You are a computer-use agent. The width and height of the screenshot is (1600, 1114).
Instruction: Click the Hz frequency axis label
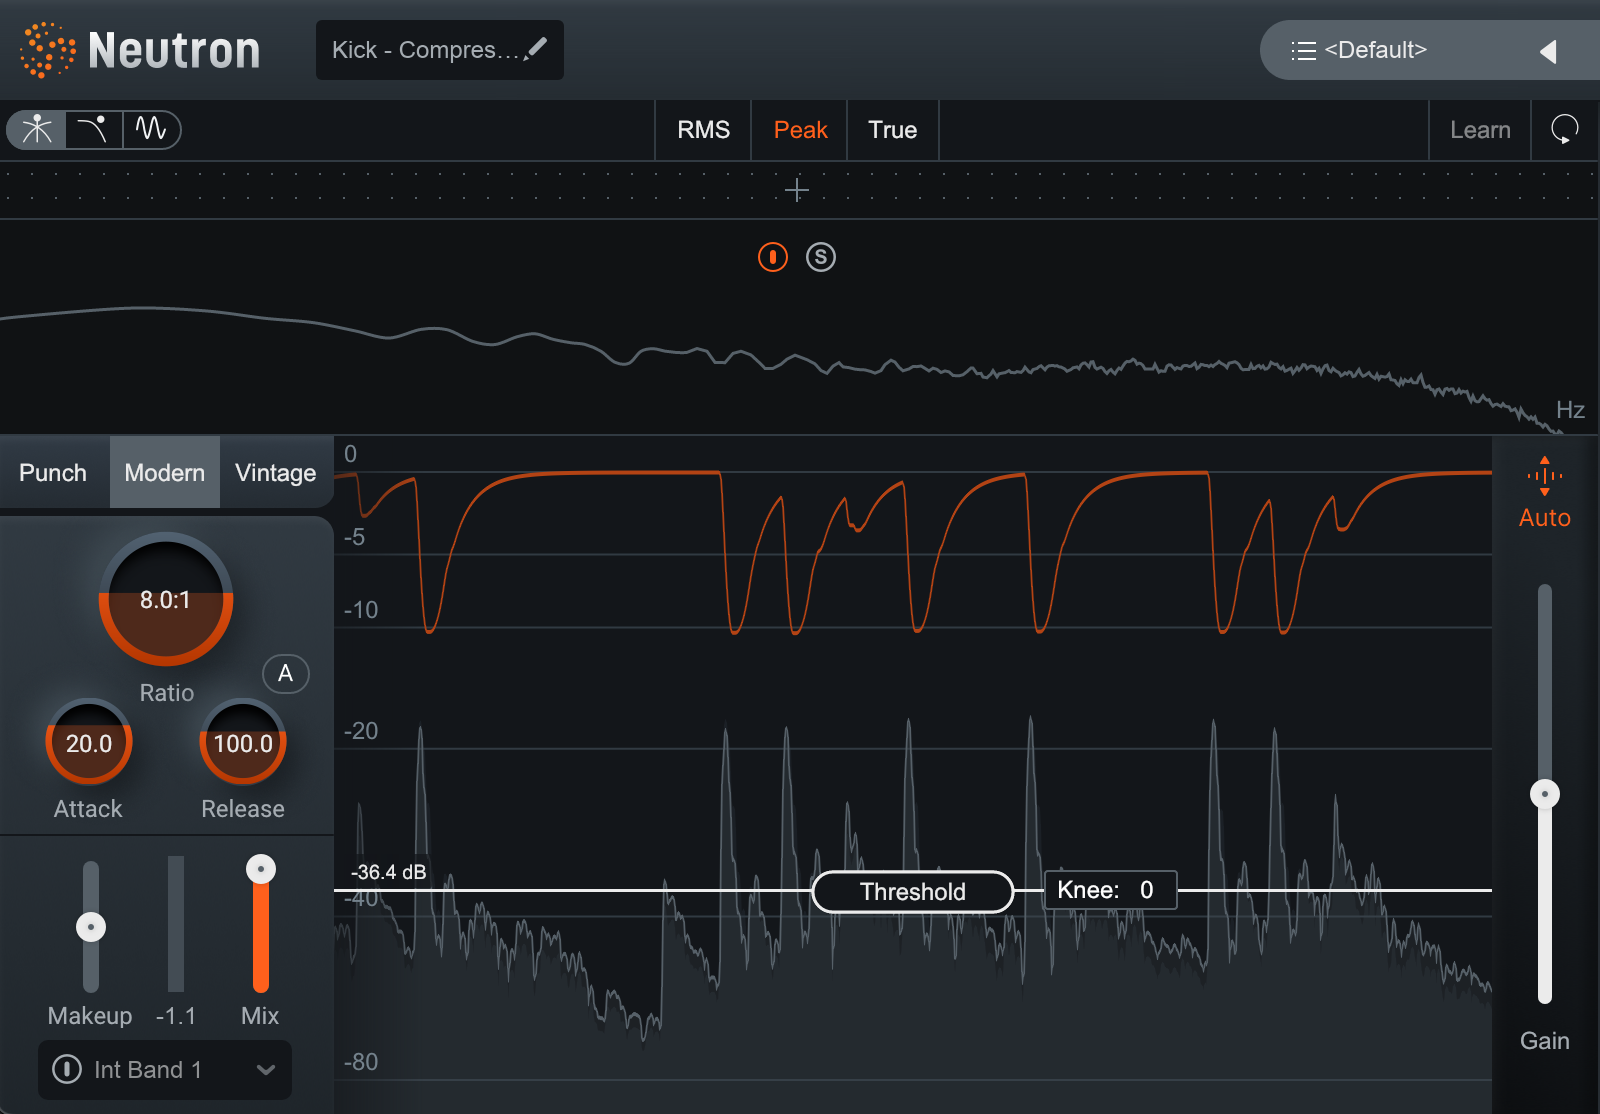tap(1570, 409)
